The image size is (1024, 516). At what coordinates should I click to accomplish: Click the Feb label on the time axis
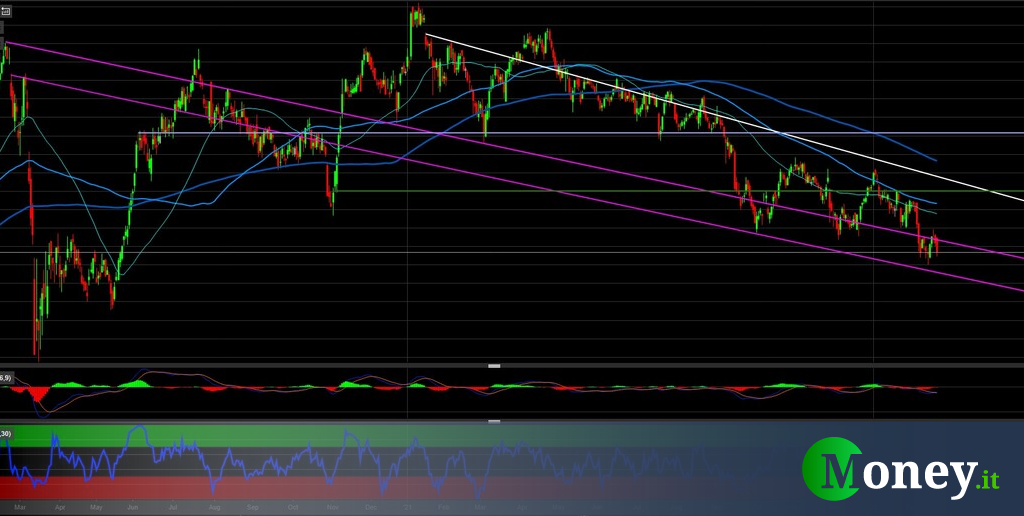[x=445, y=506]
